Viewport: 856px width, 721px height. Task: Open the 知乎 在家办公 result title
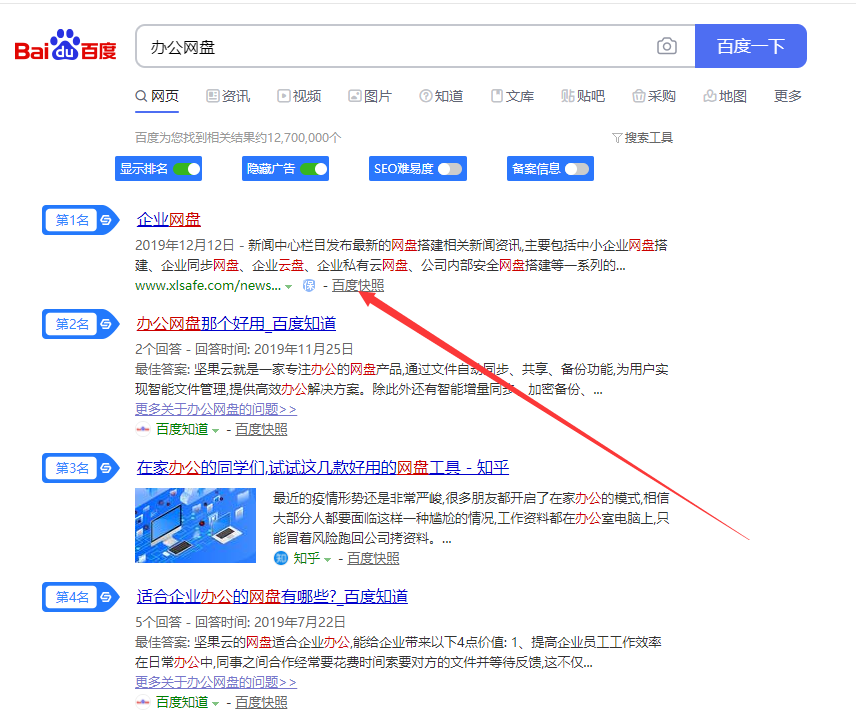pyautogui.click(x=323, y=467)
